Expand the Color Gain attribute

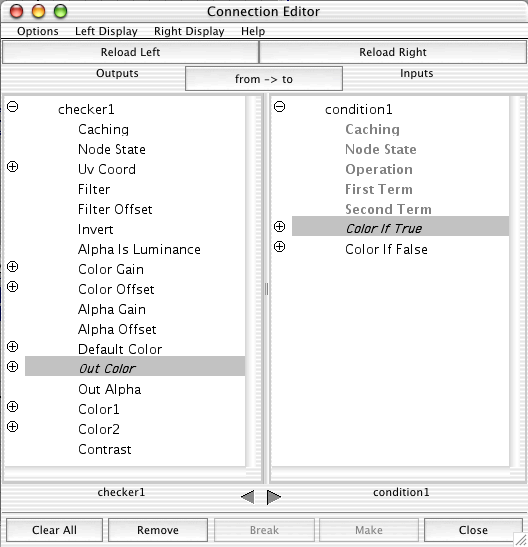click(x=13, y=267)
